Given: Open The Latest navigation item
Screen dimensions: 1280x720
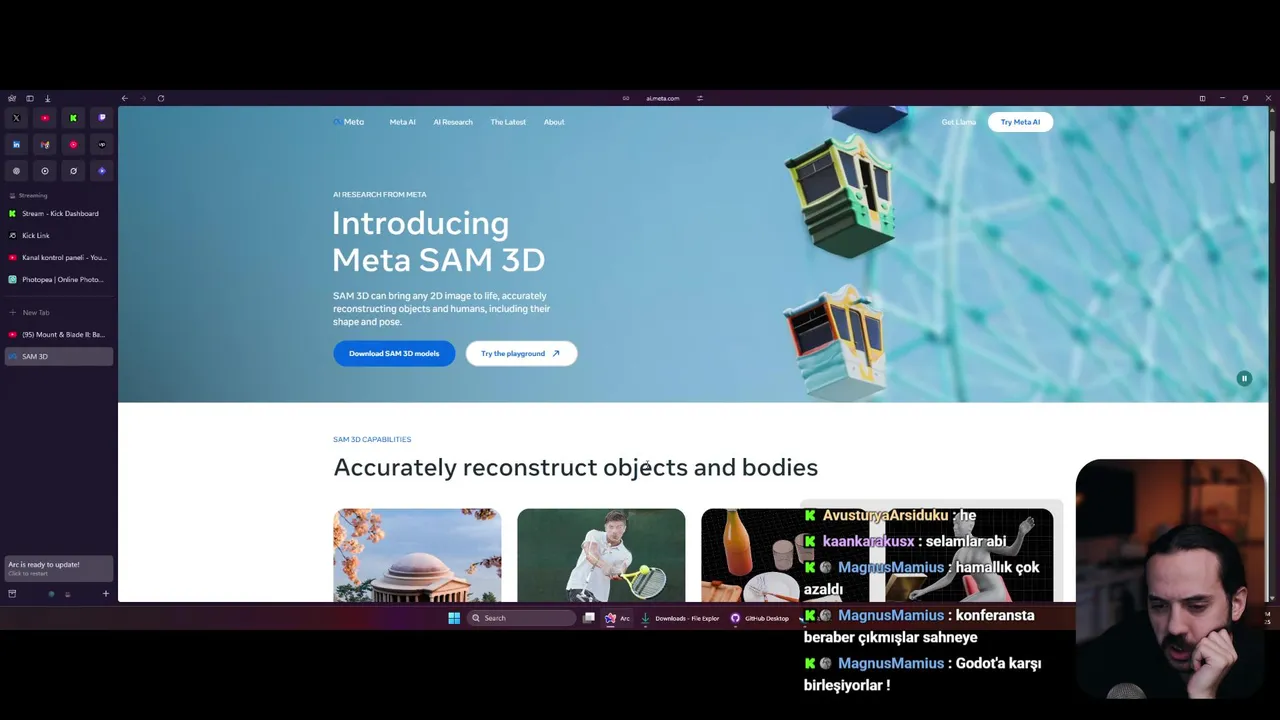Looking at the screenshot, I should coord(508,122).
